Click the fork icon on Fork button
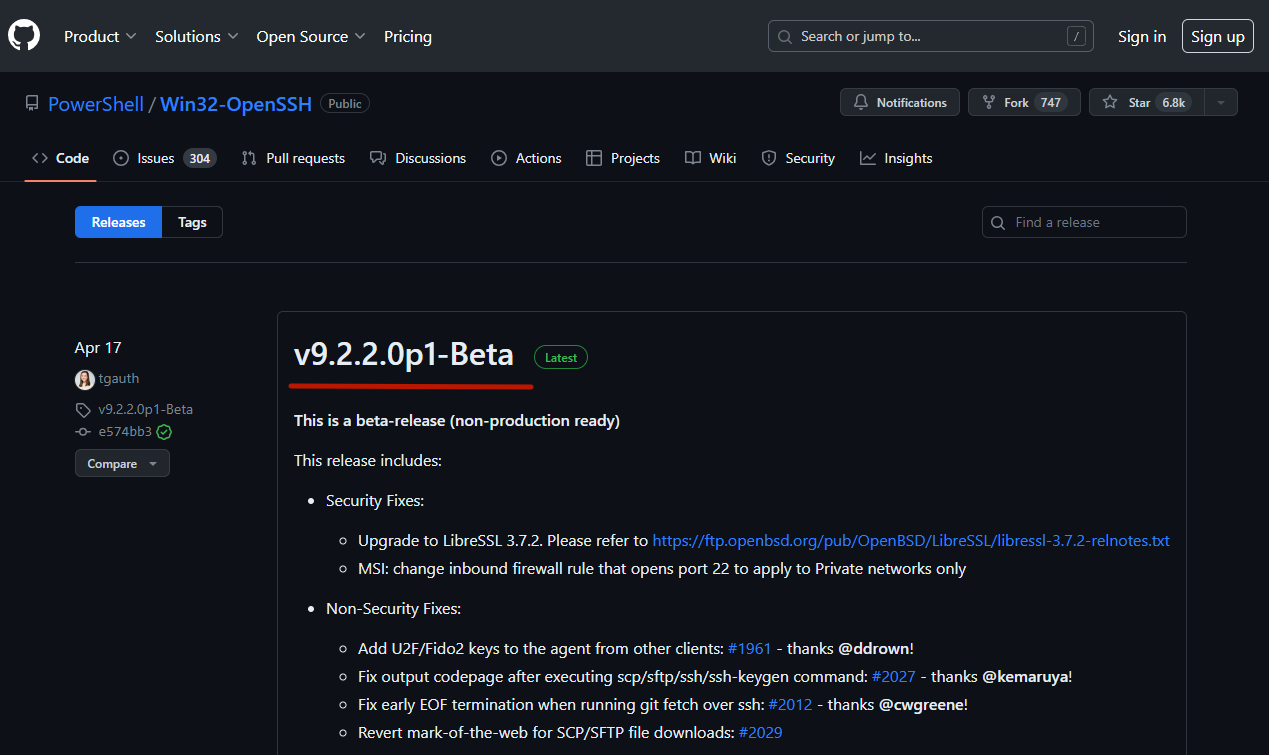The height and width of the screenshot is (755, 1269). [989, 101]
